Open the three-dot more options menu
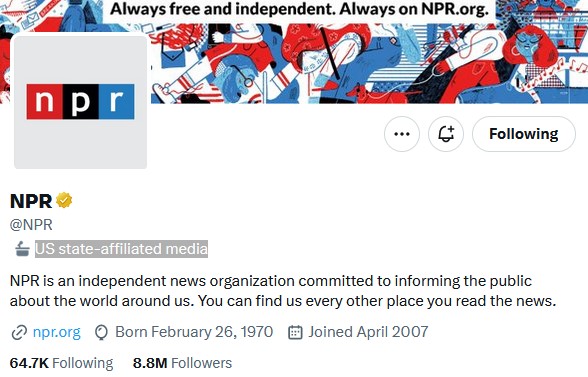The height and width of the screenshot is (377, 588). (x=402, y=134)
